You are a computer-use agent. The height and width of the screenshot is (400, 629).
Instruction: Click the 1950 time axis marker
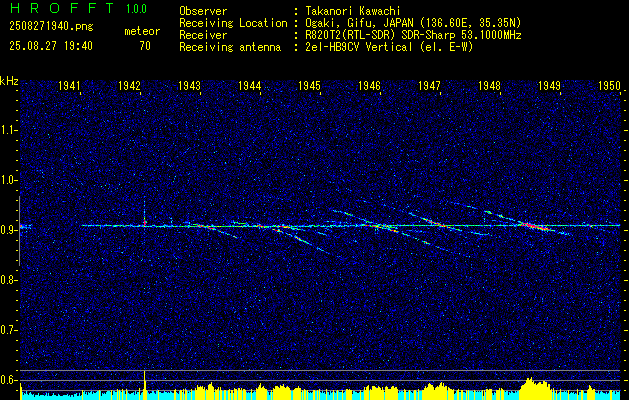609,85
